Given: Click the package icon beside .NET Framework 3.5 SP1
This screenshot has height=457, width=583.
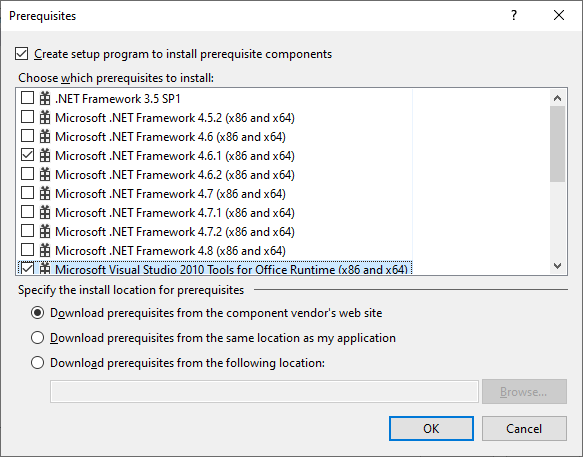Looking at the screenshot, I should coord(45,98).
